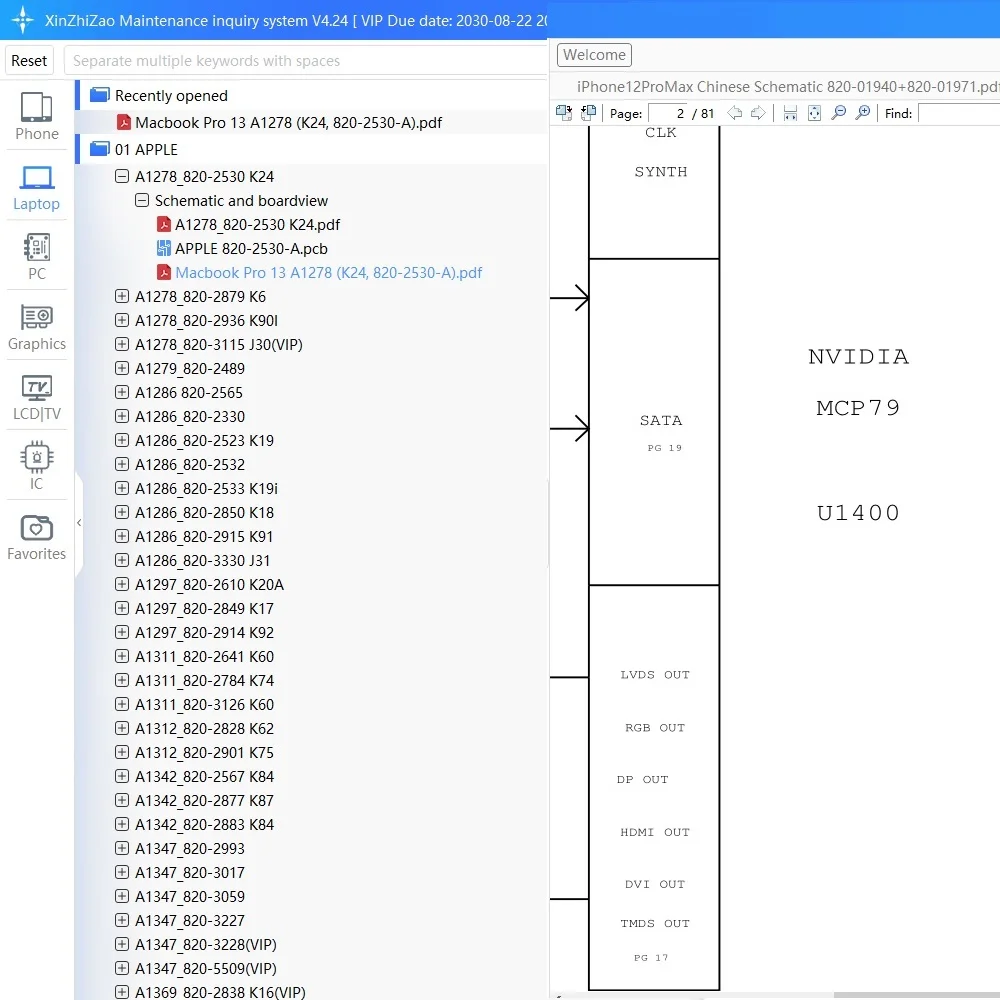1000x1000 pixels.
Task: Select the IC category icon
Action: [36, 457]
